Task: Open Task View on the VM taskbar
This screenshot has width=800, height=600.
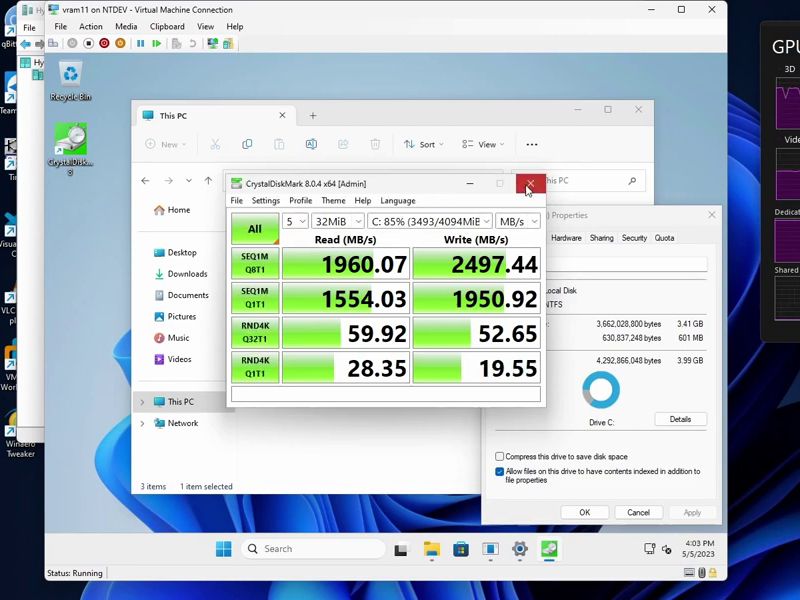Action: point(401,549)
